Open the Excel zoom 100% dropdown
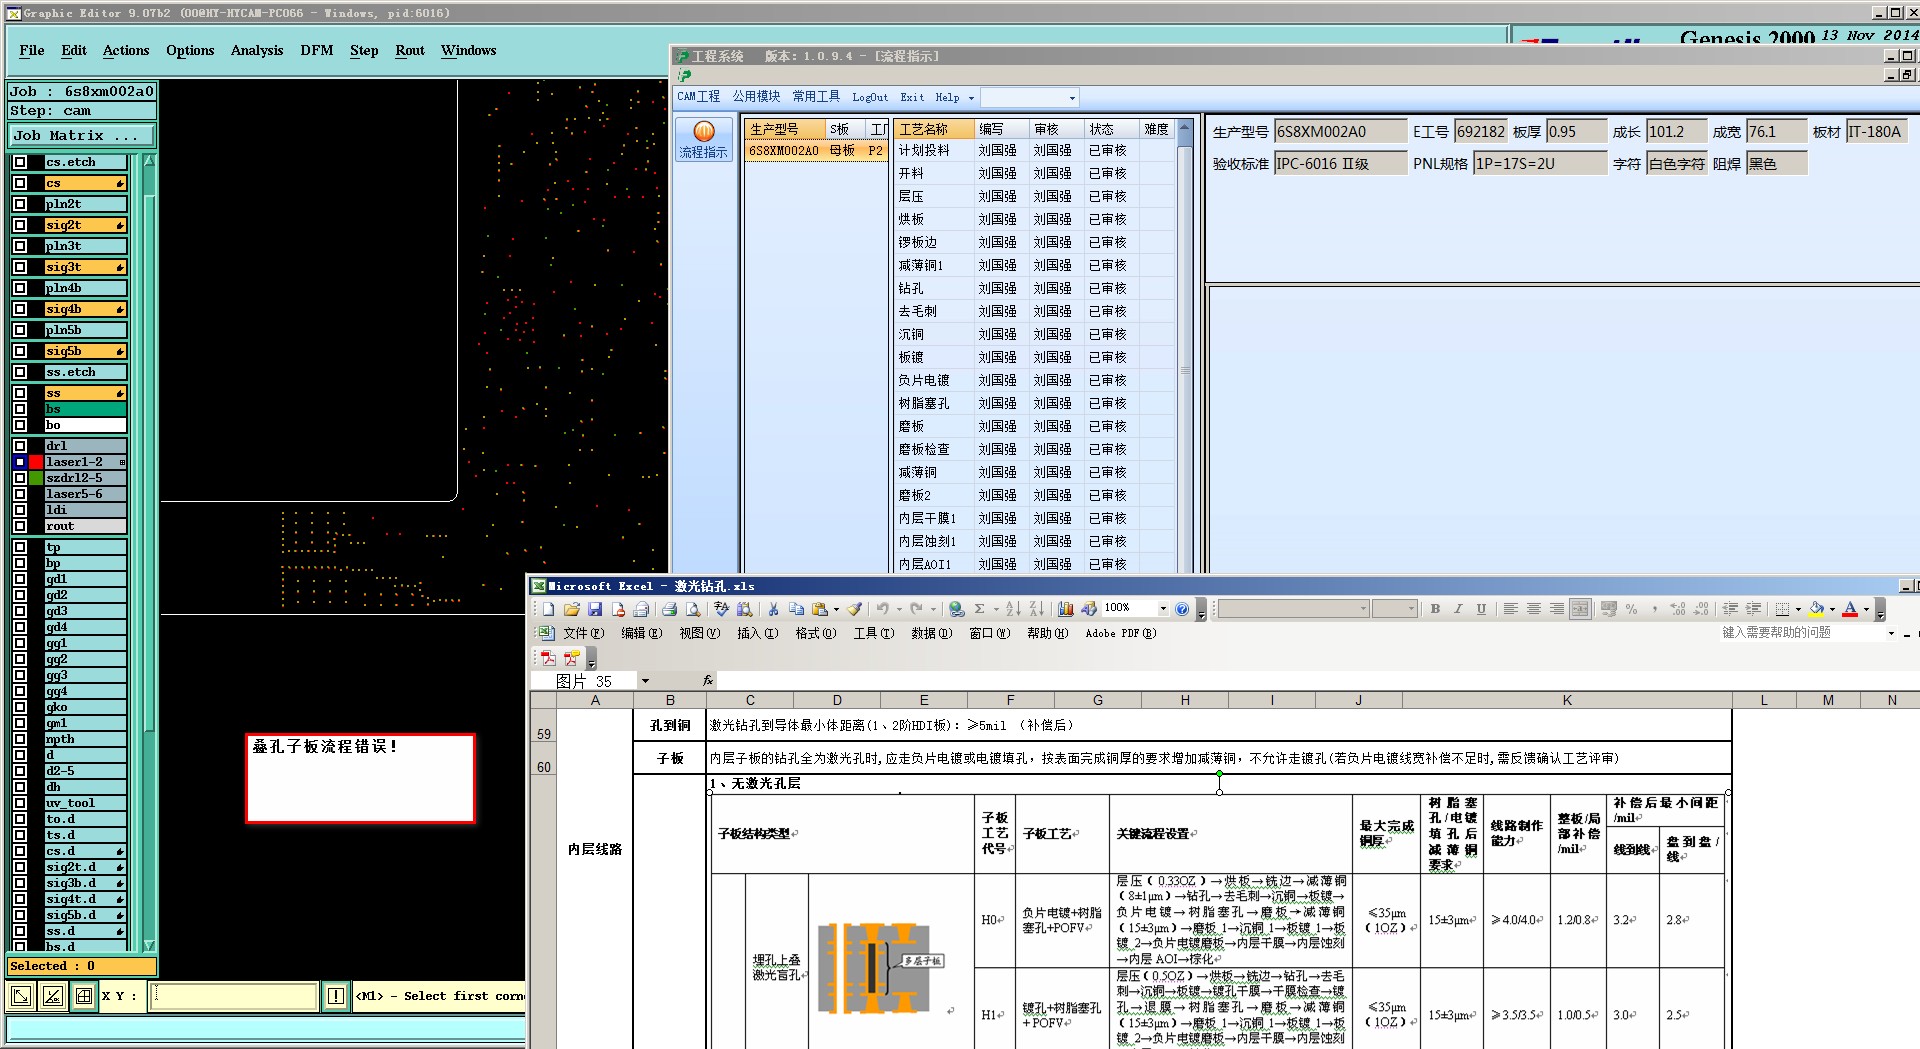Viewport: 1920px width, 1049px height. [1162, 609]
